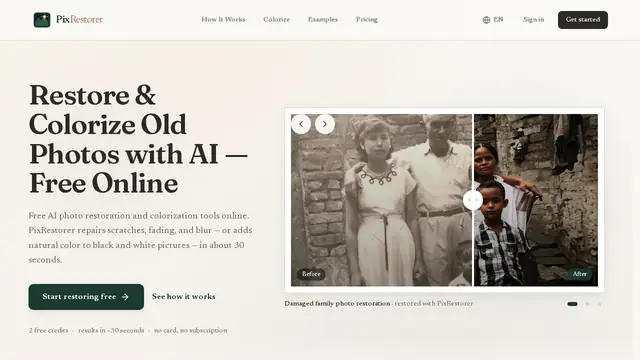
Task: Go to Examples in navigation
Action: coord(323,20)
